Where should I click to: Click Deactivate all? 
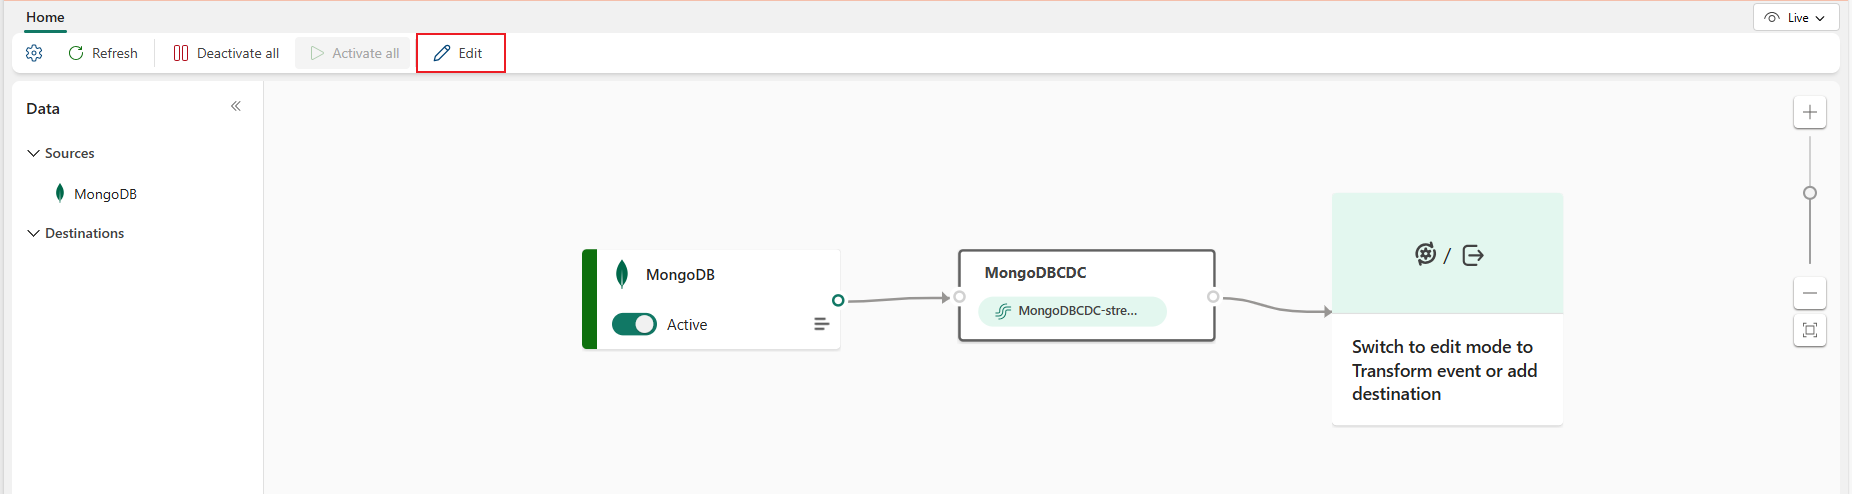[x=226, y=53]
